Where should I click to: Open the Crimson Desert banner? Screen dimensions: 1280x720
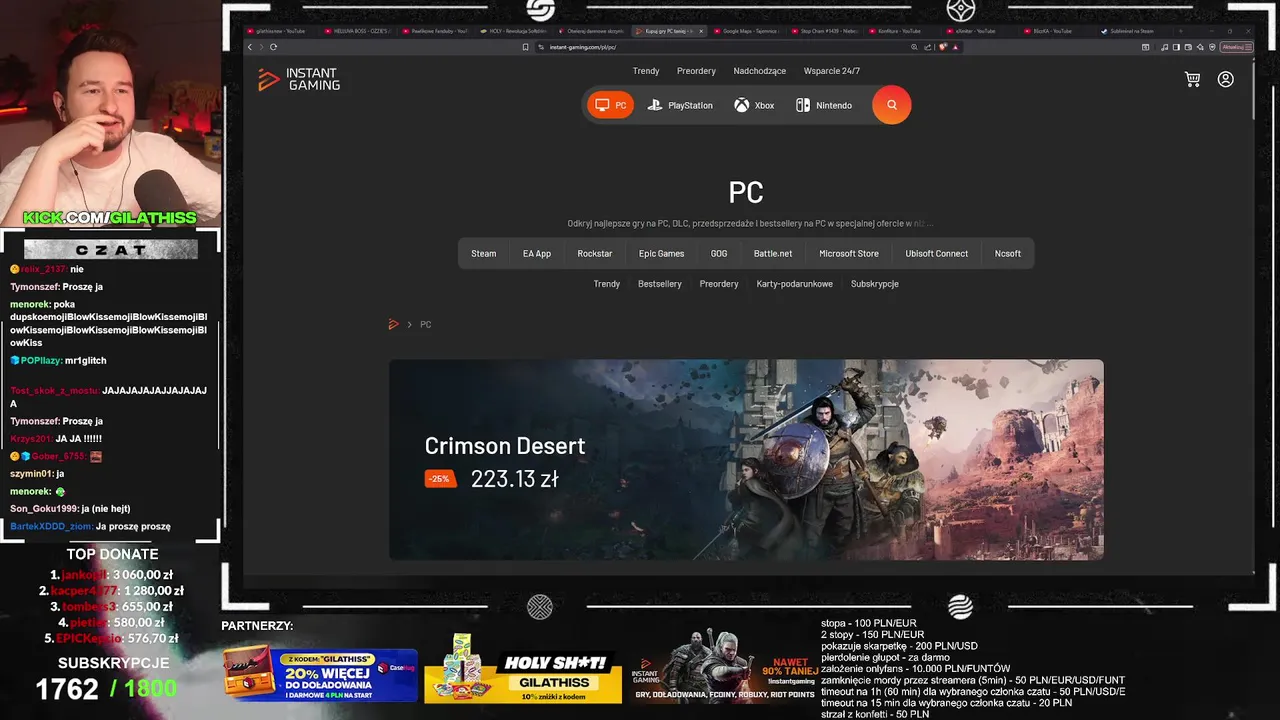click(x=746, y=460)
